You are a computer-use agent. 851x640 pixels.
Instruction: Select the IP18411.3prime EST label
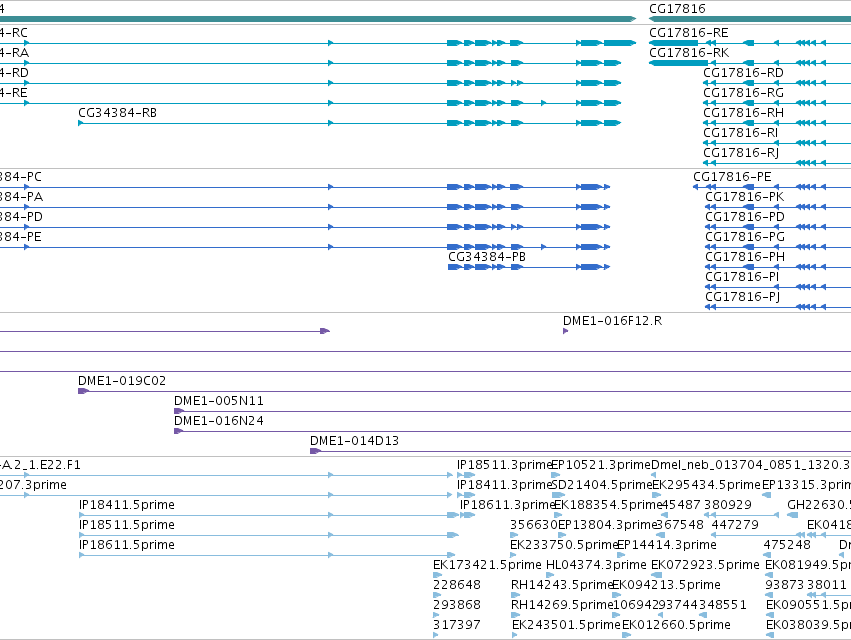pyautogui.click(x=504, y=485)
